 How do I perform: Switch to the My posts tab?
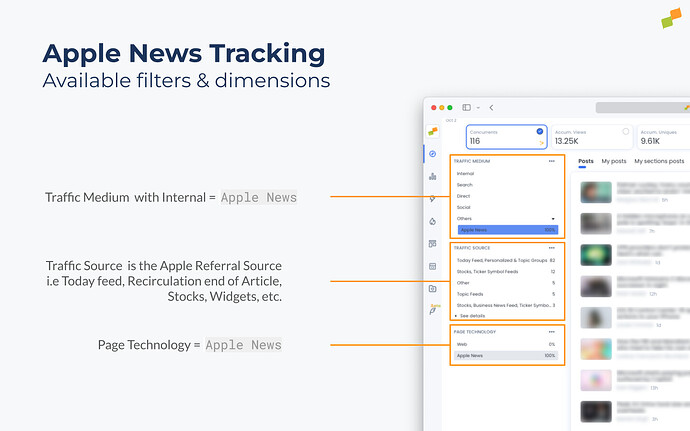coord(614,161)
